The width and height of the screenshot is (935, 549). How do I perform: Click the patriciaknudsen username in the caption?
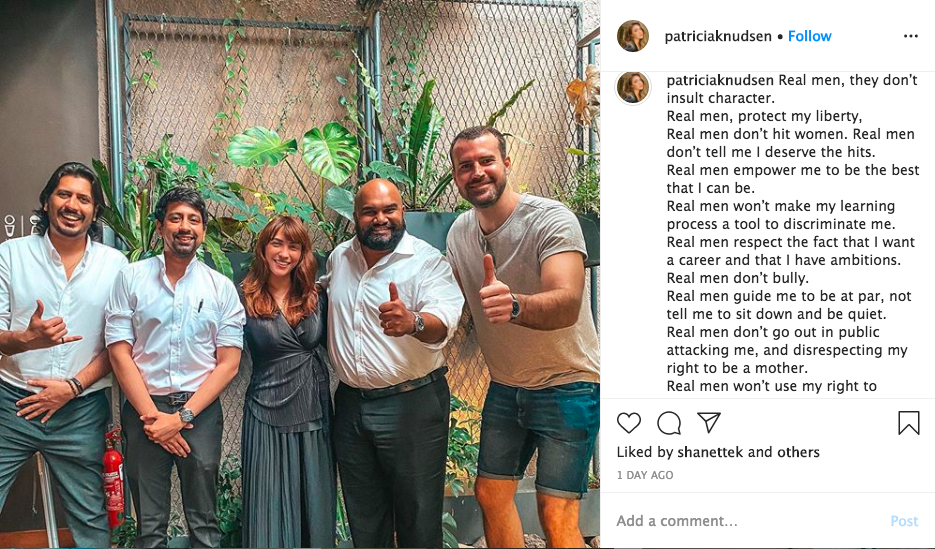720,80
